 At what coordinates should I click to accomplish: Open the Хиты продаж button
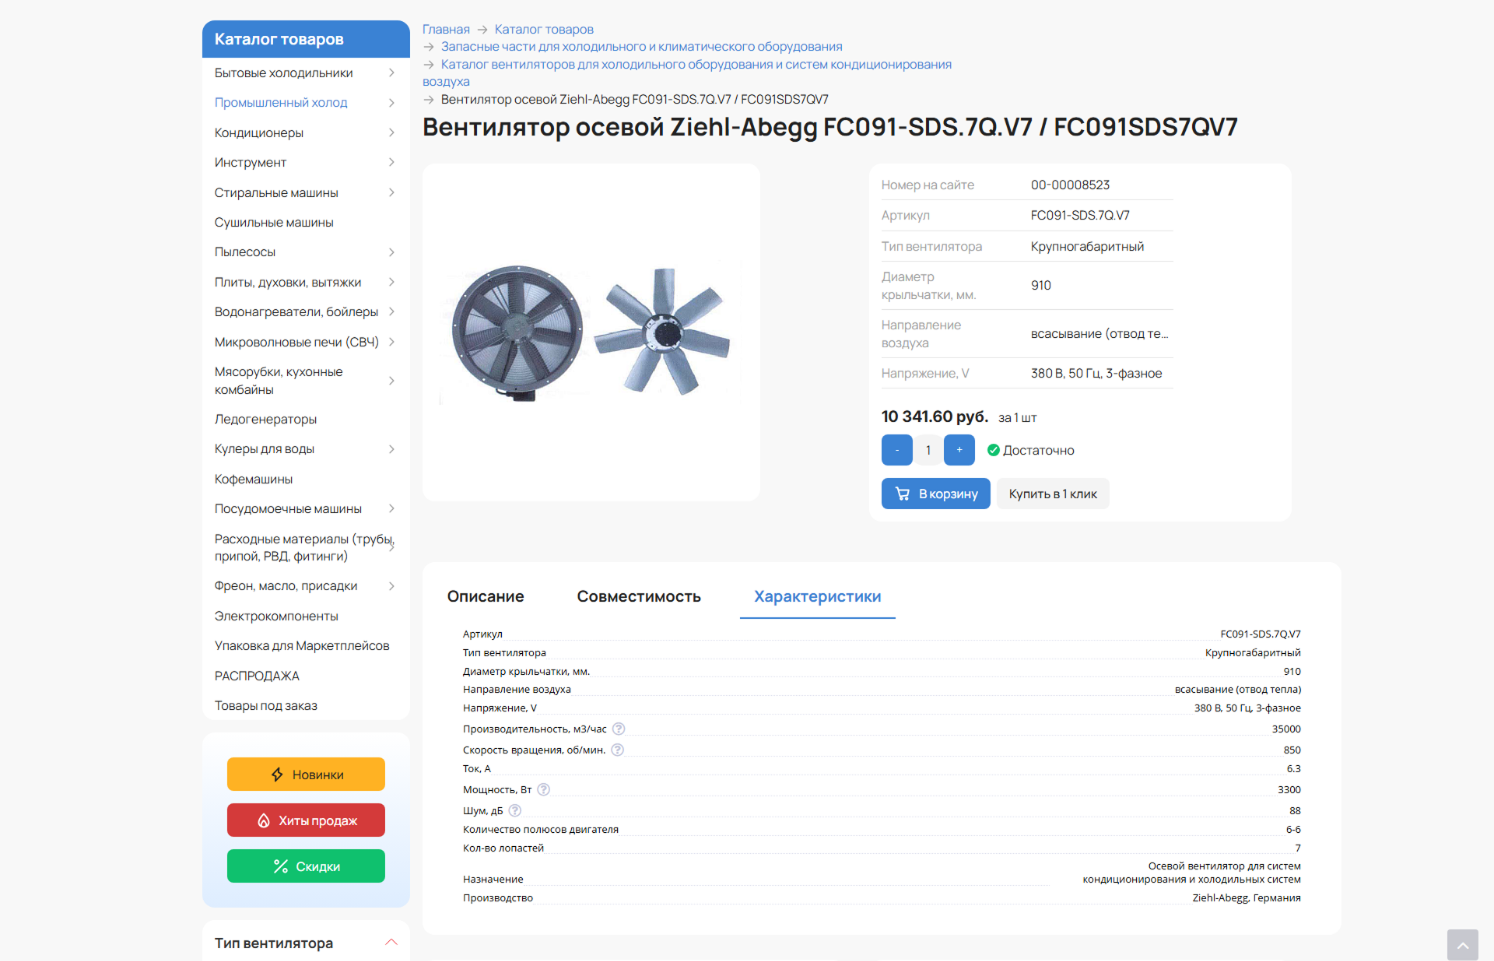tap(306, 821)
